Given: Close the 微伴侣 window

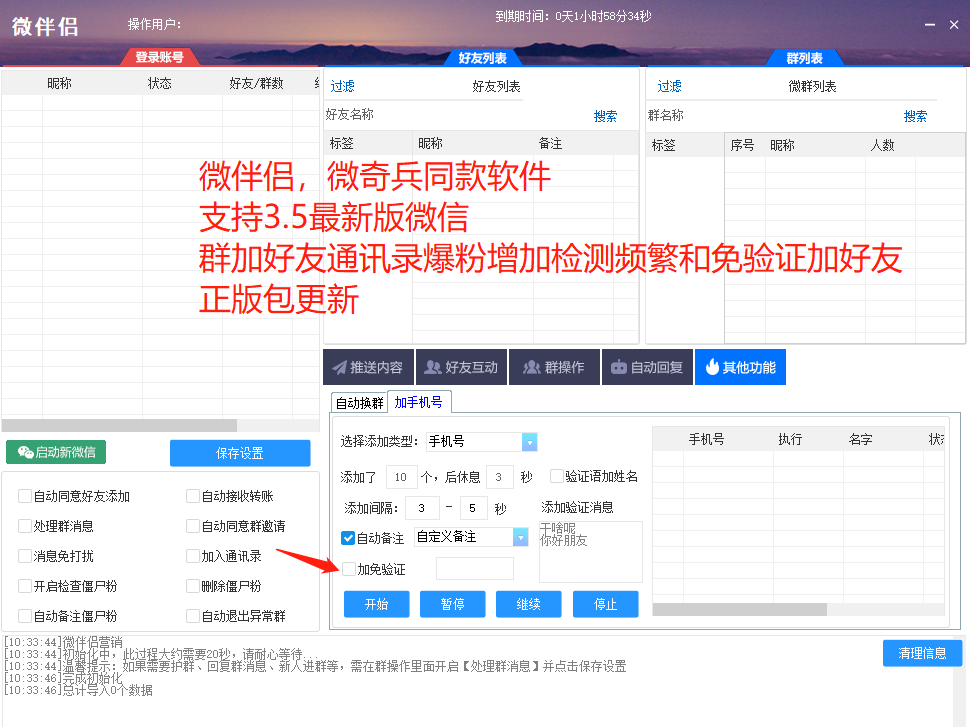Looking at the screenshot, I should point(954,25).
